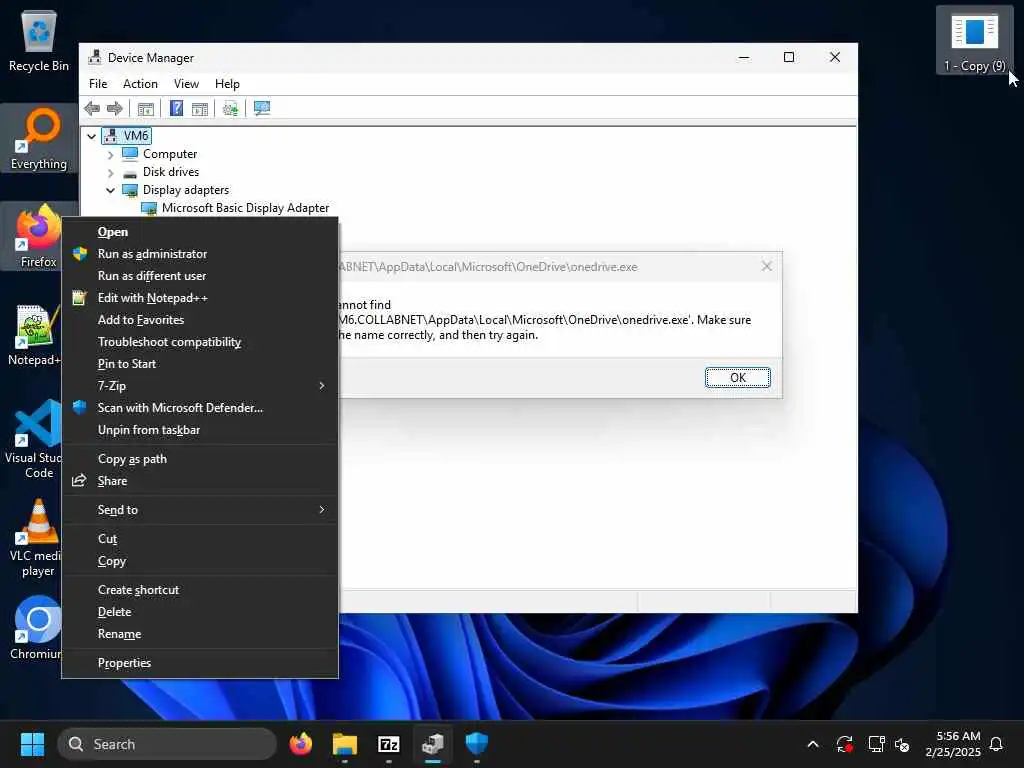
Task: Choose Delete in the context menu
Action: (200, 612)
